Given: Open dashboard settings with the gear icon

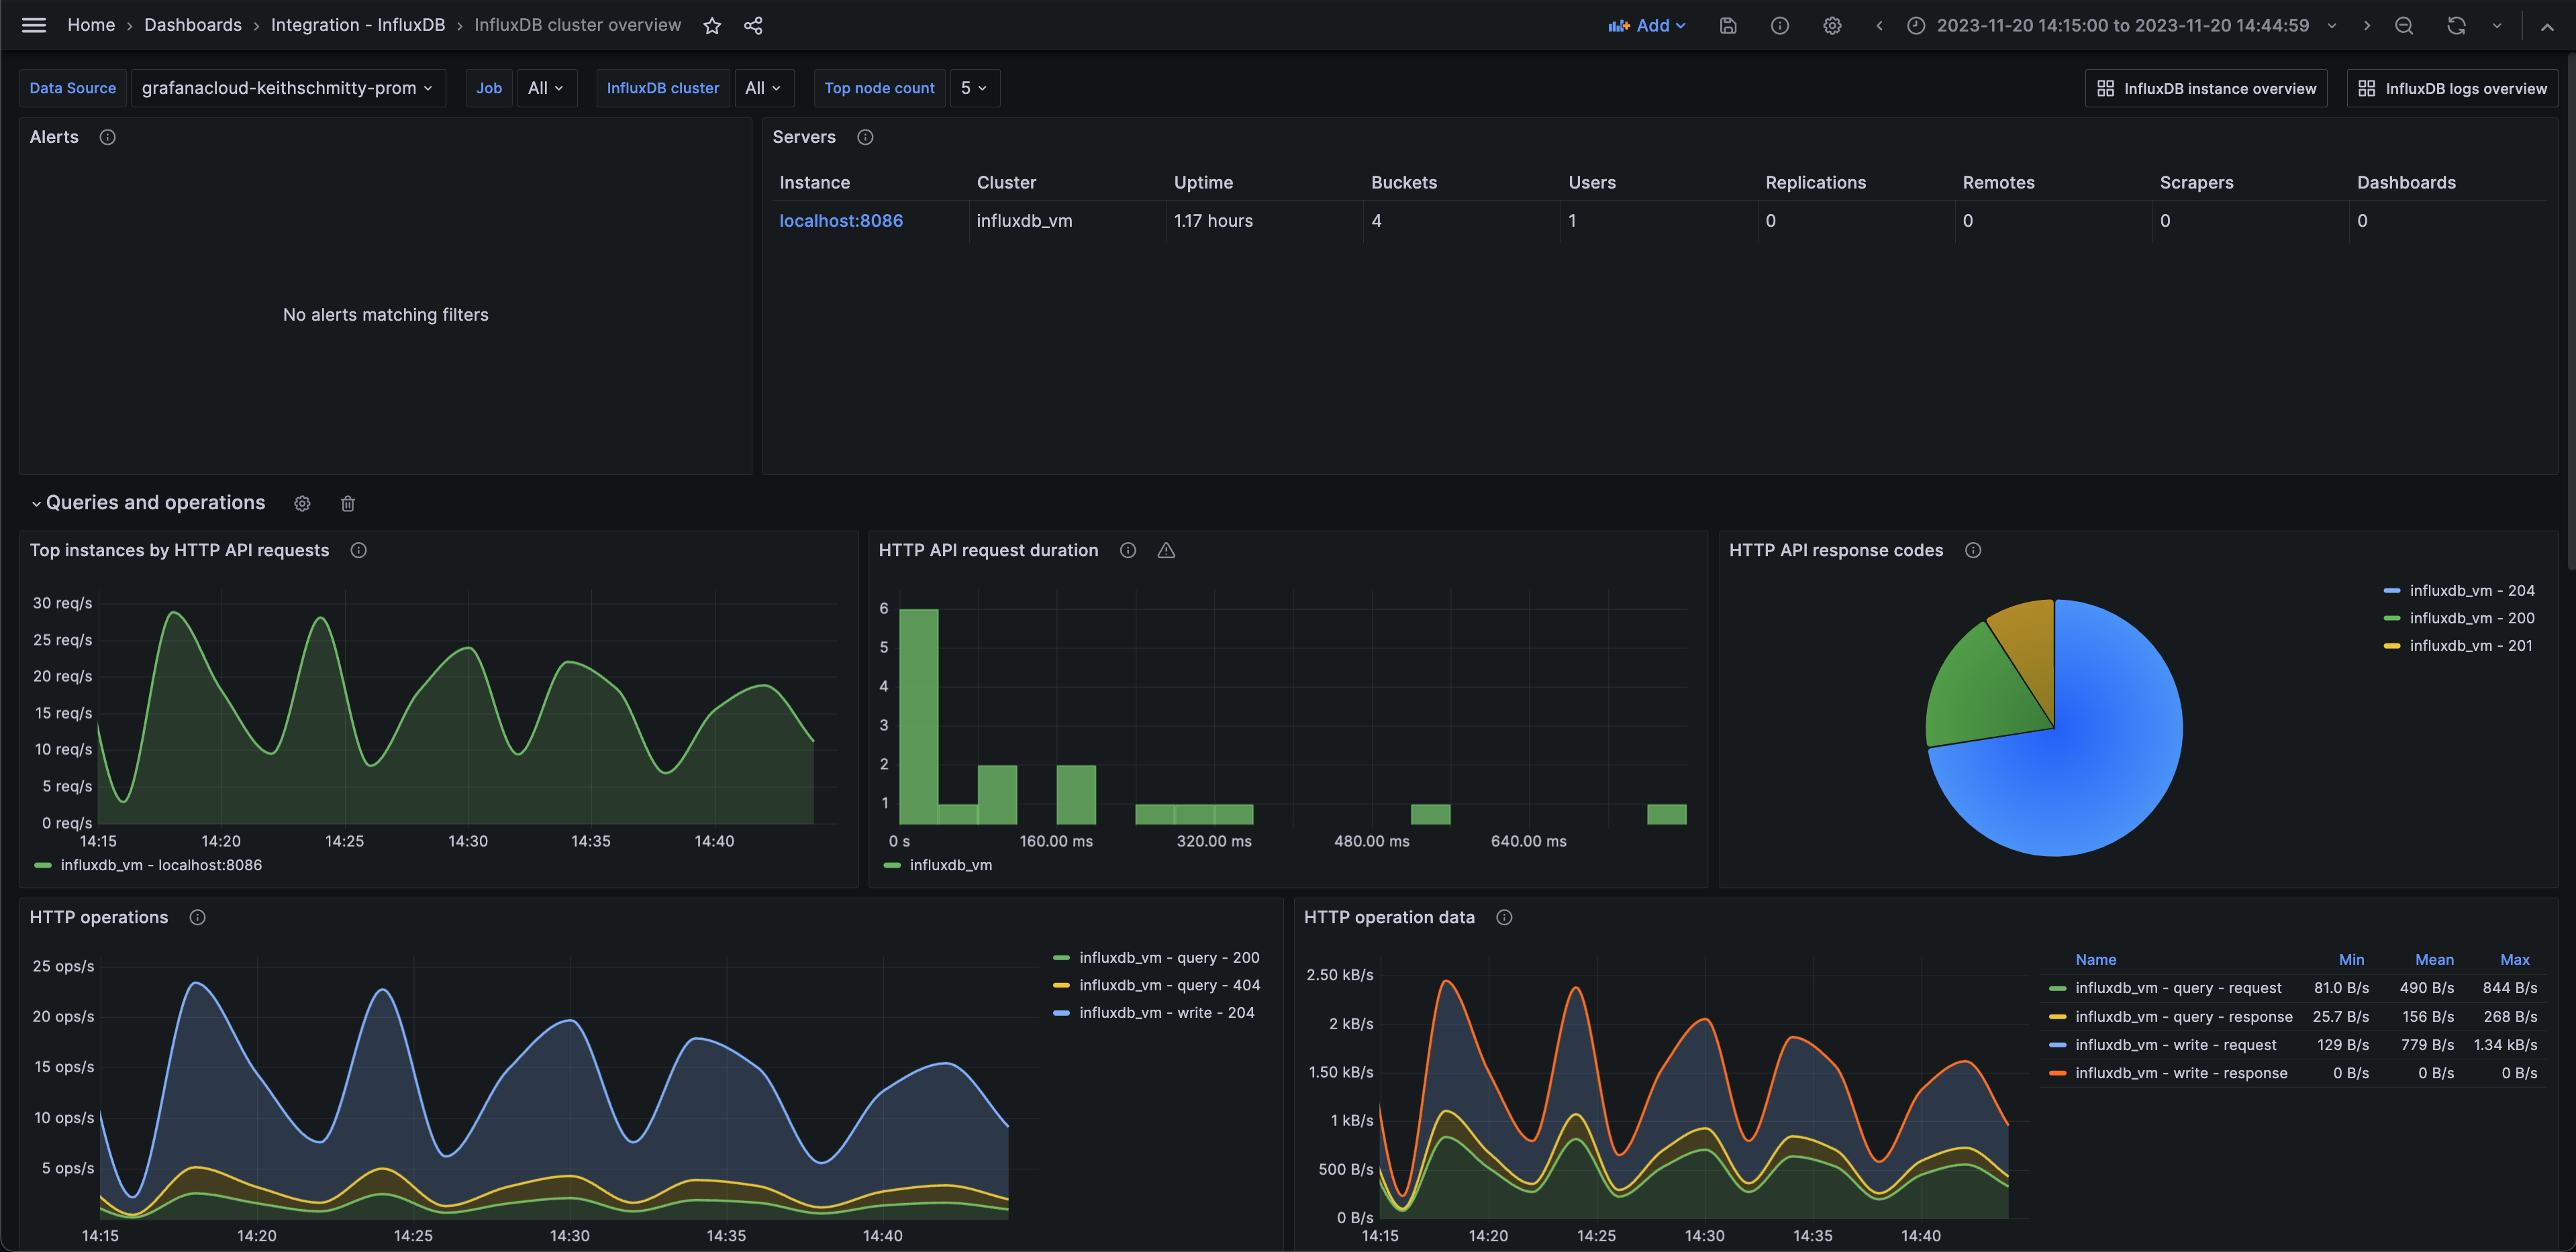Looking at the screenshot, I should point(1832,25).
